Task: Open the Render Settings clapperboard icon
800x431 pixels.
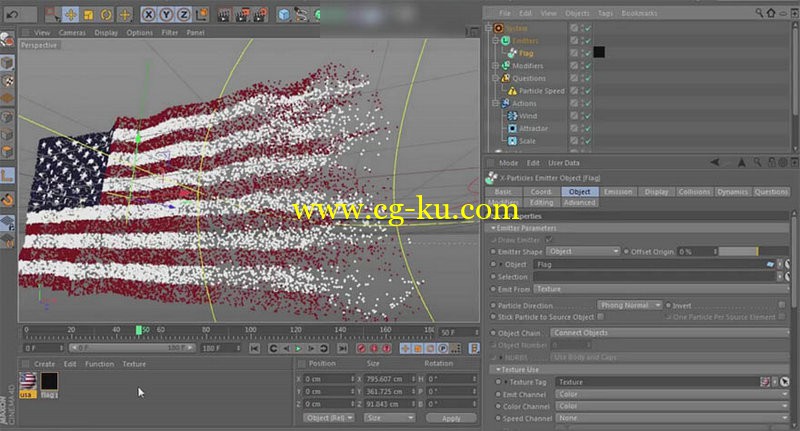Action: [x=260, y=15]
